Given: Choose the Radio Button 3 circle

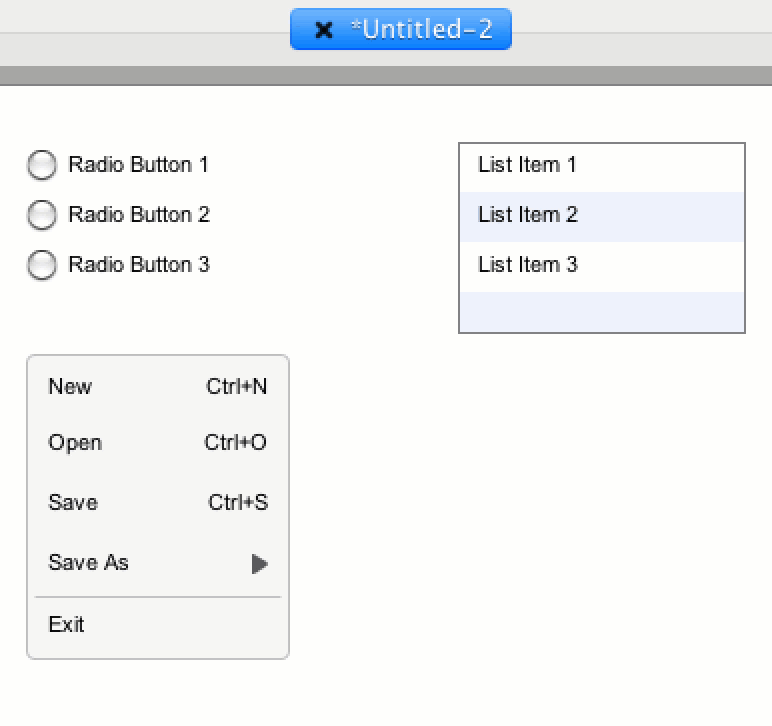Looking at the screenshot, I should pos(42,265).
